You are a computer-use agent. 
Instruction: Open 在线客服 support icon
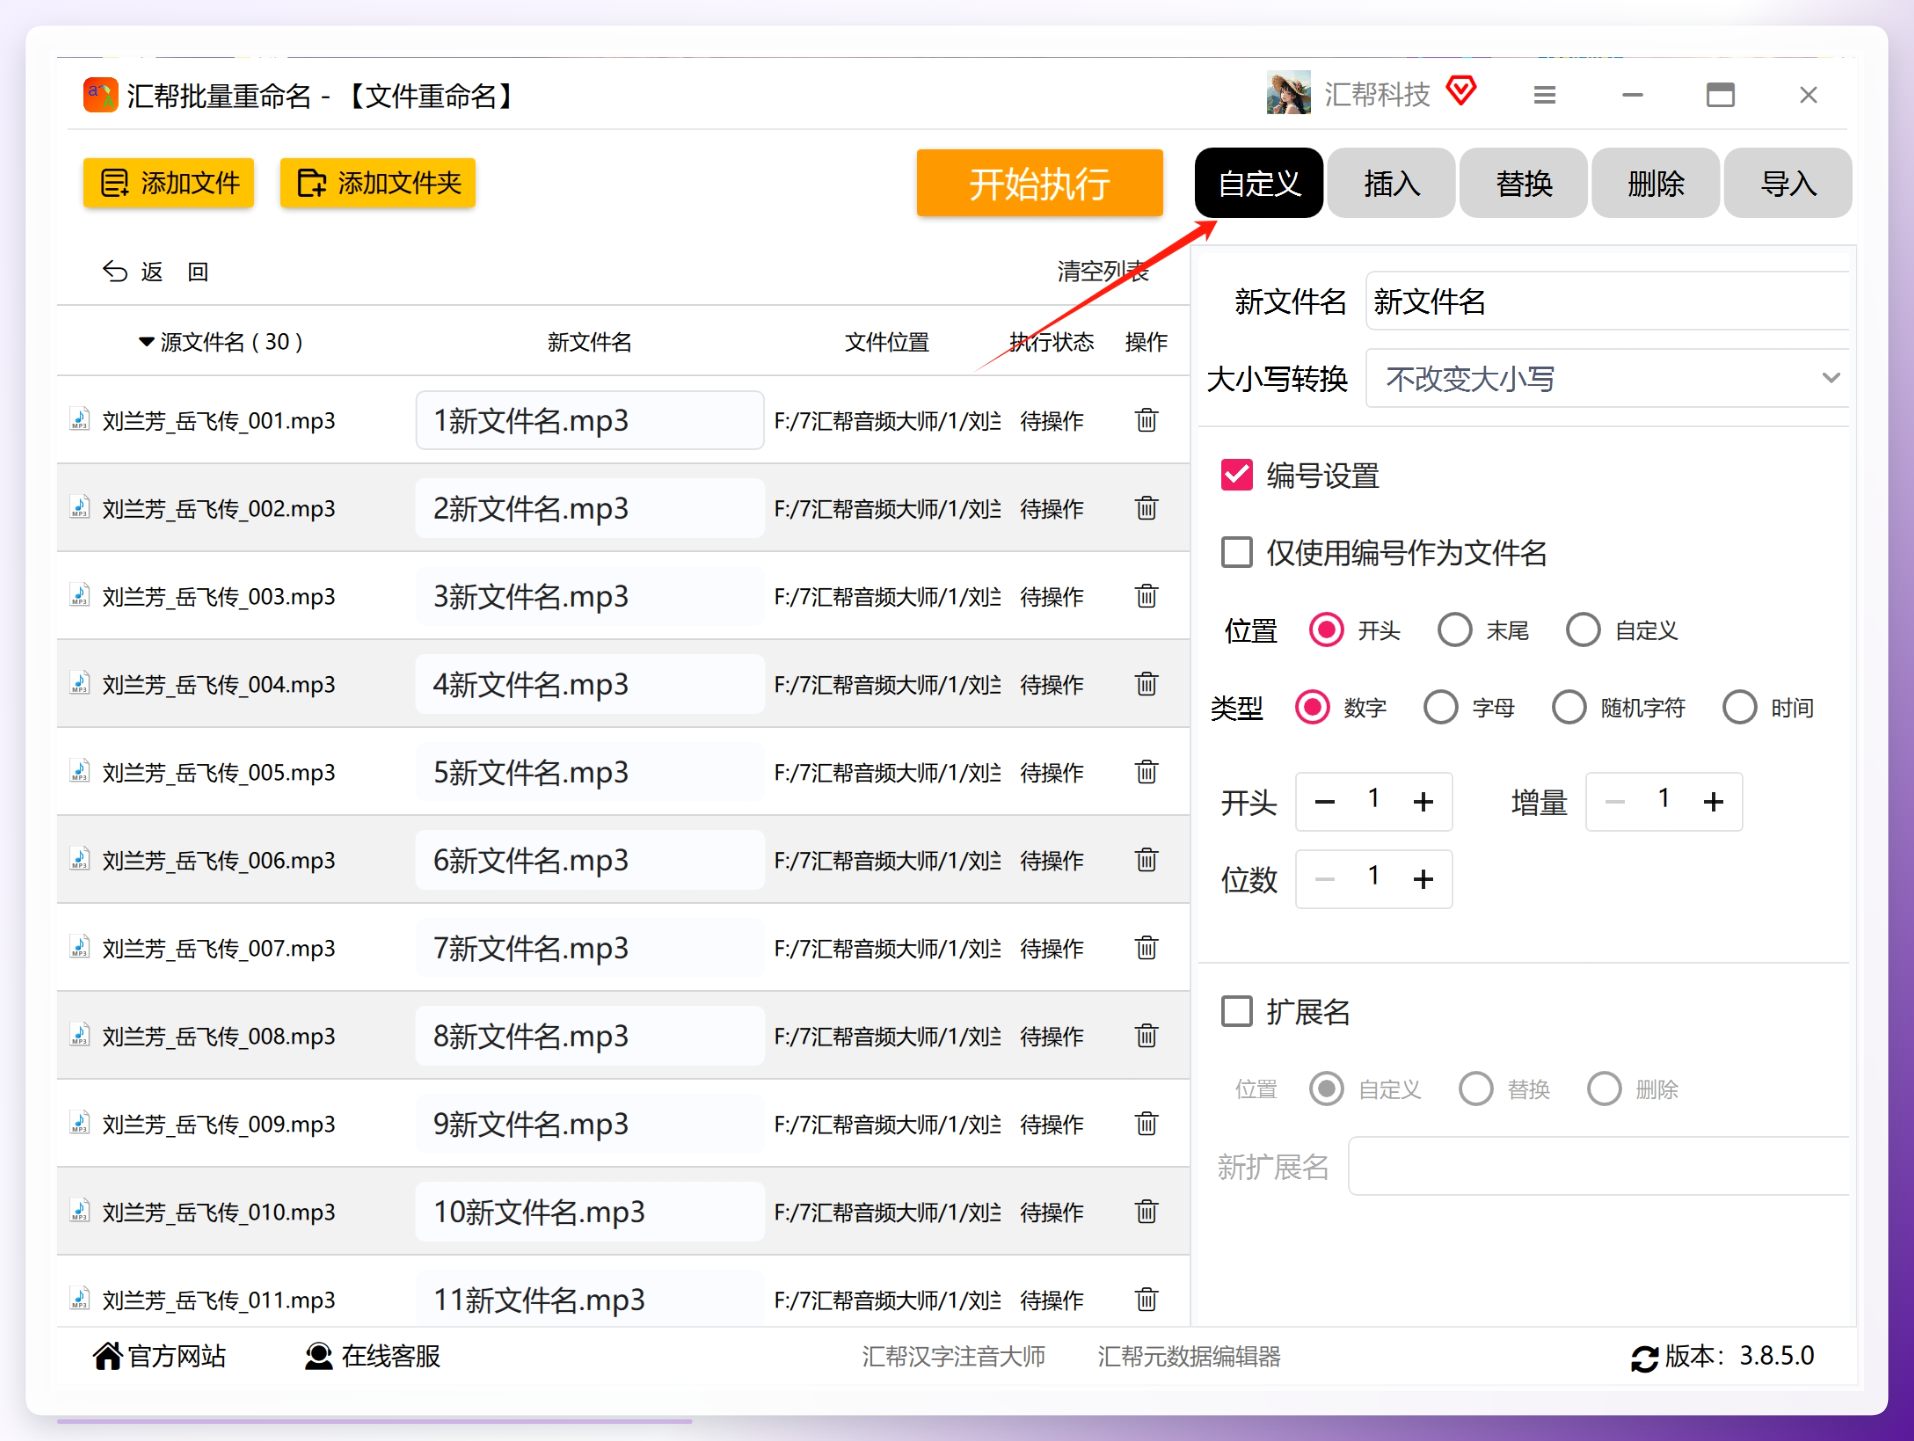click(x=318, y=1356)
